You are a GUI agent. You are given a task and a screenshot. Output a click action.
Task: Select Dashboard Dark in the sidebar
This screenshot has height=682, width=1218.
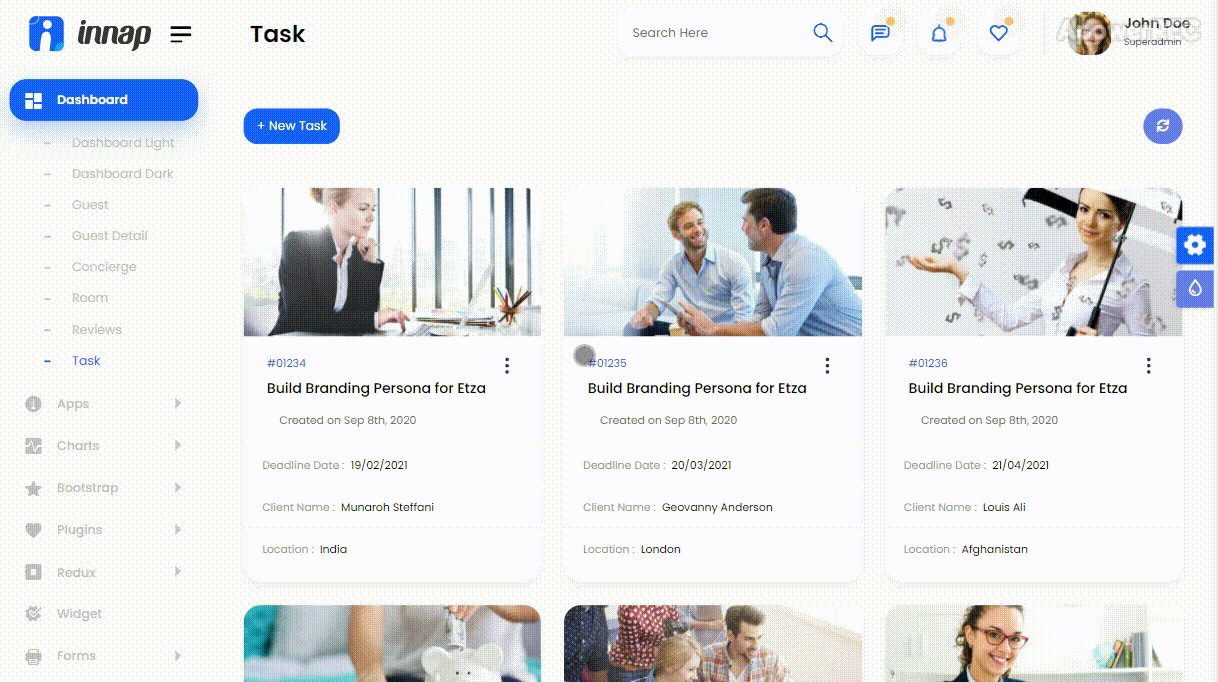click(x=122, y=174)
